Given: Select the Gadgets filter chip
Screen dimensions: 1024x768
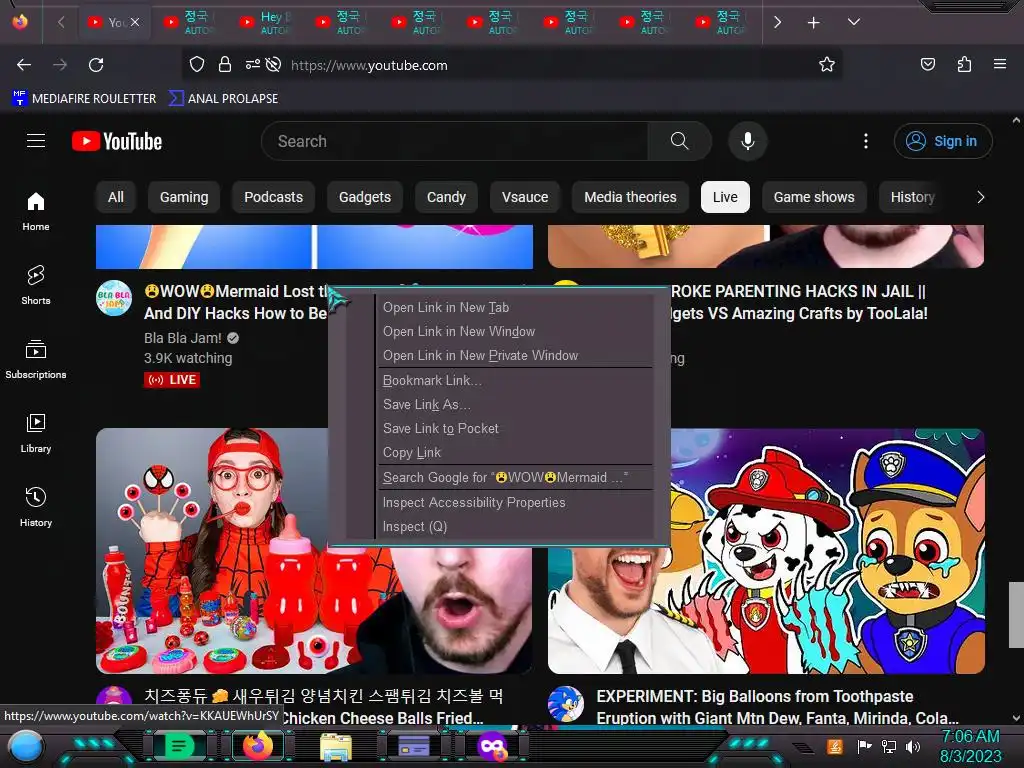Looking at the screenshot, I should [x=364, y=197].
